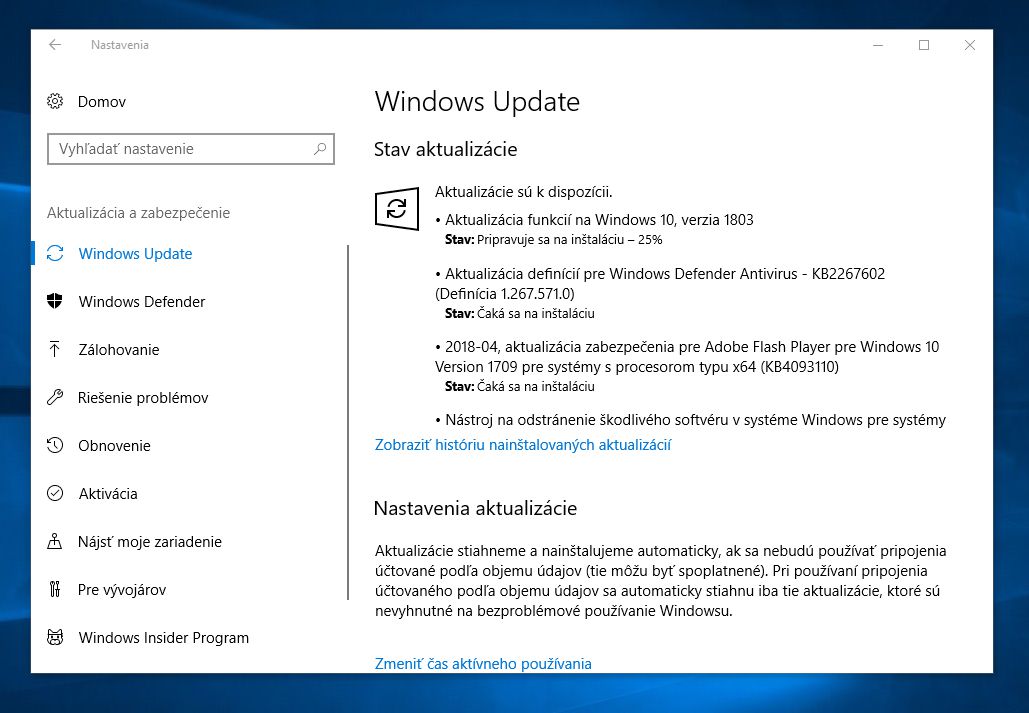The height and width of the screenshot is (713, 1029).
Task: Click the Nastavenia window title
Action: [119, 45]
